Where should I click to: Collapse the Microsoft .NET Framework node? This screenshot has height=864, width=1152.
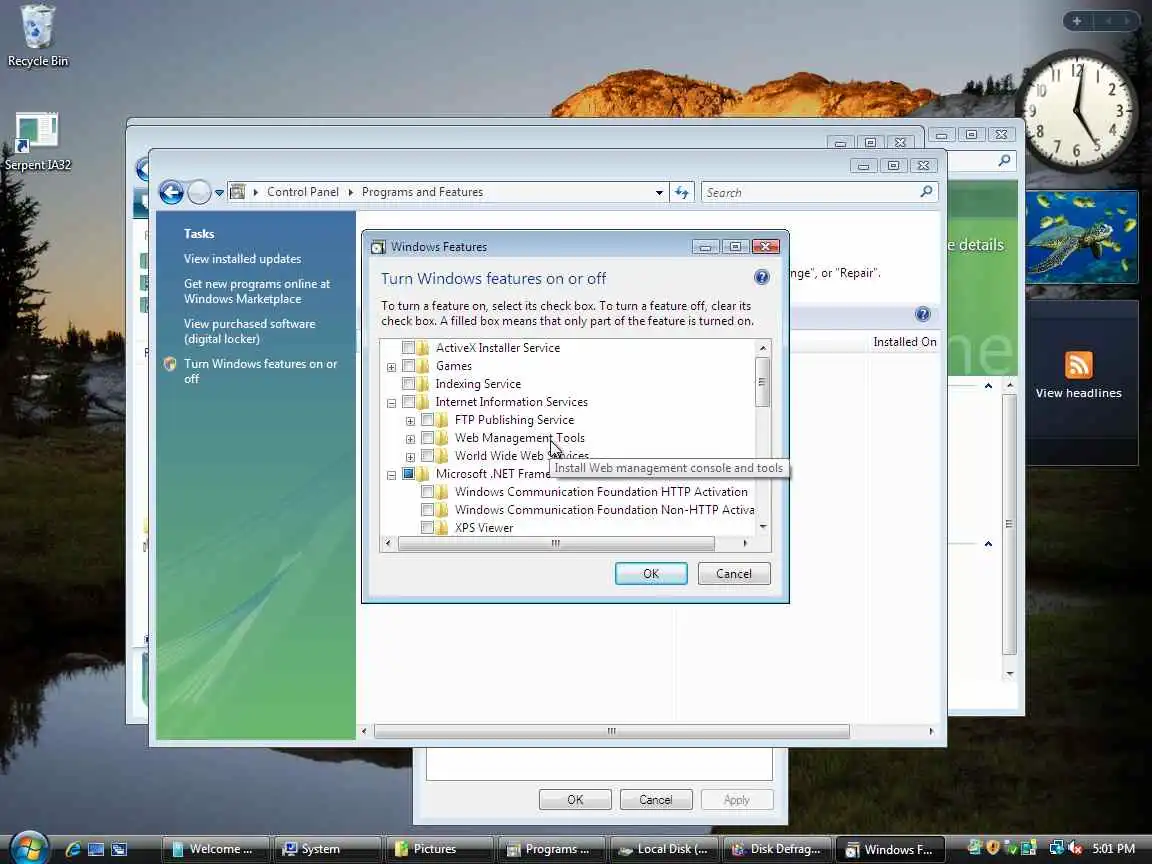tap(392, 475)
